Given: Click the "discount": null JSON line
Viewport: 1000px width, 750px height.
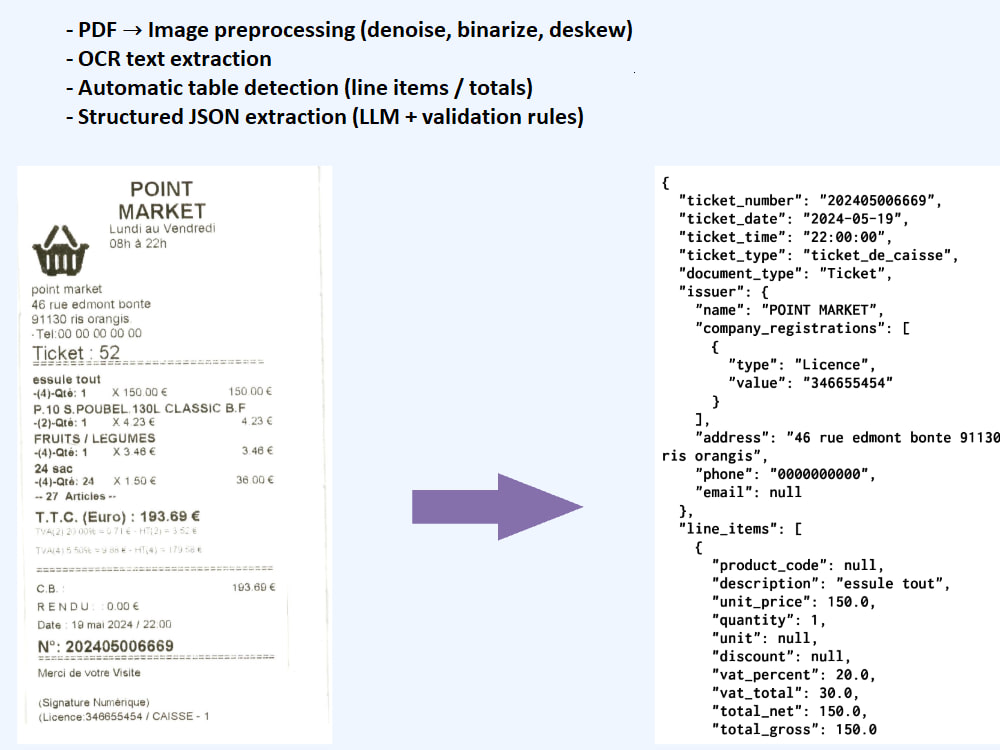Looking at the screenshot, I should tap(781, 657).
